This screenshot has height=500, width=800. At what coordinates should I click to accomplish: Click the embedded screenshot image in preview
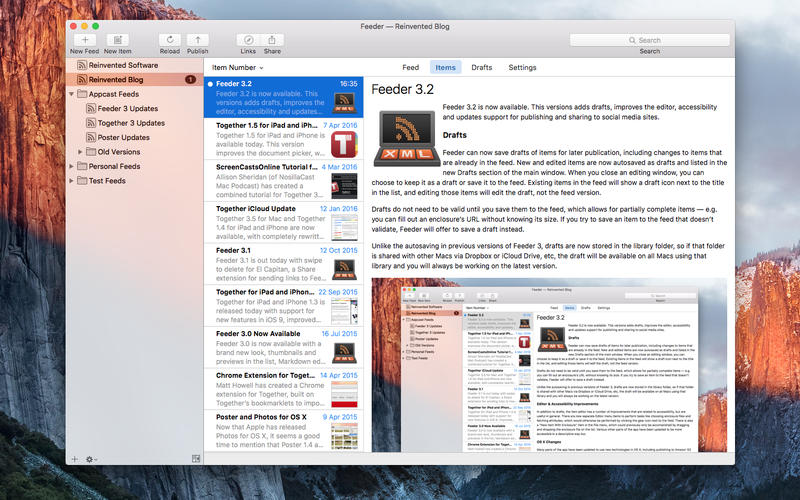click(x=549, y=365)
